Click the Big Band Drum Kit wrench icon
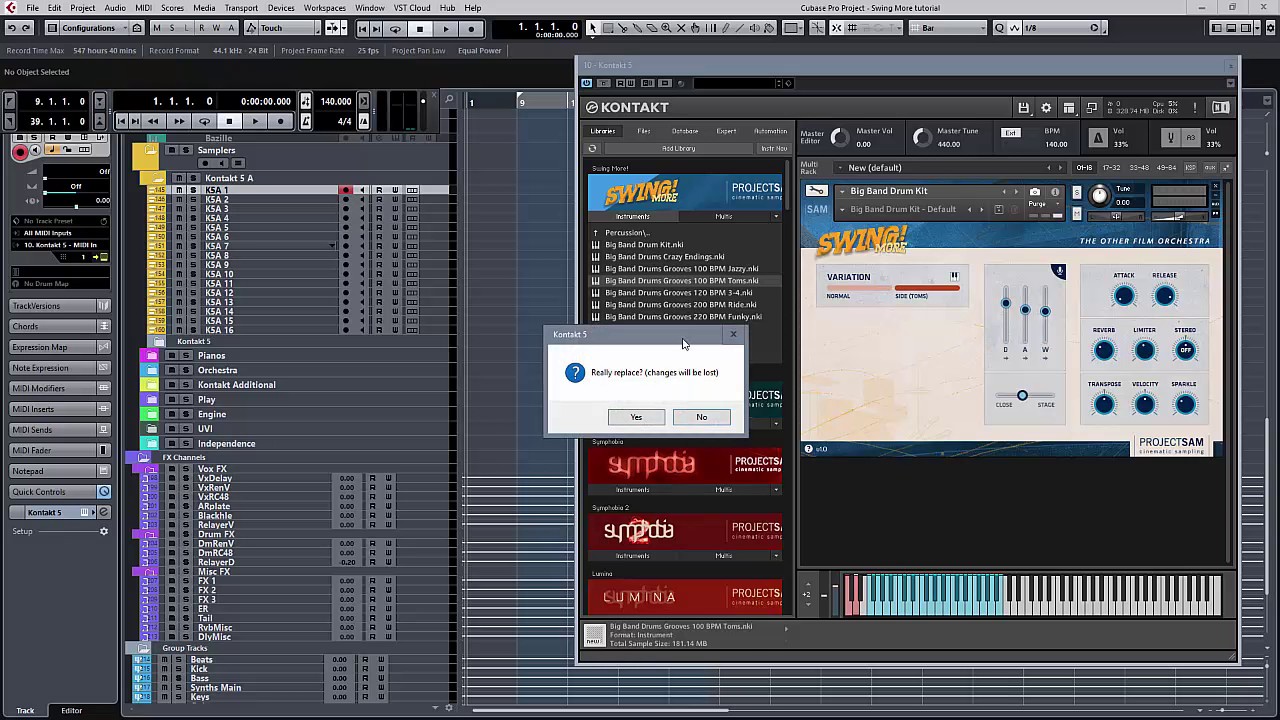 point(817,191)
